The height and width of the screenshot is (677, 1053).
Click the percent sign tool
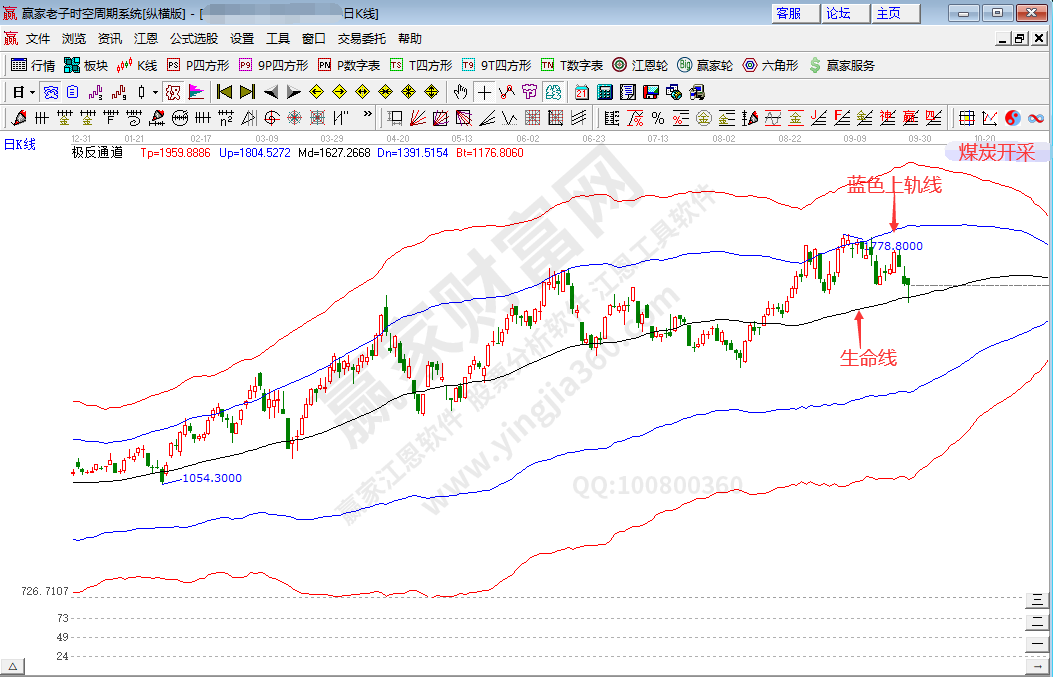pos(657,118)
